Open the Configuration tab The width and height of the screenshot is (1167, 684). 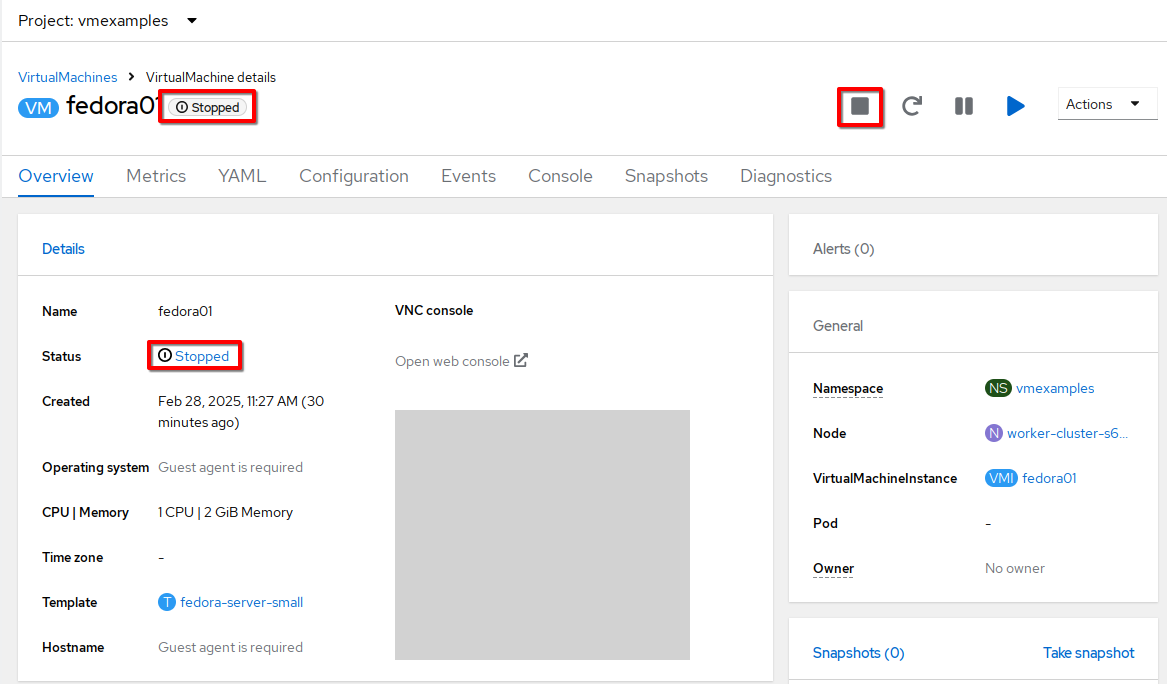[354, 176]
